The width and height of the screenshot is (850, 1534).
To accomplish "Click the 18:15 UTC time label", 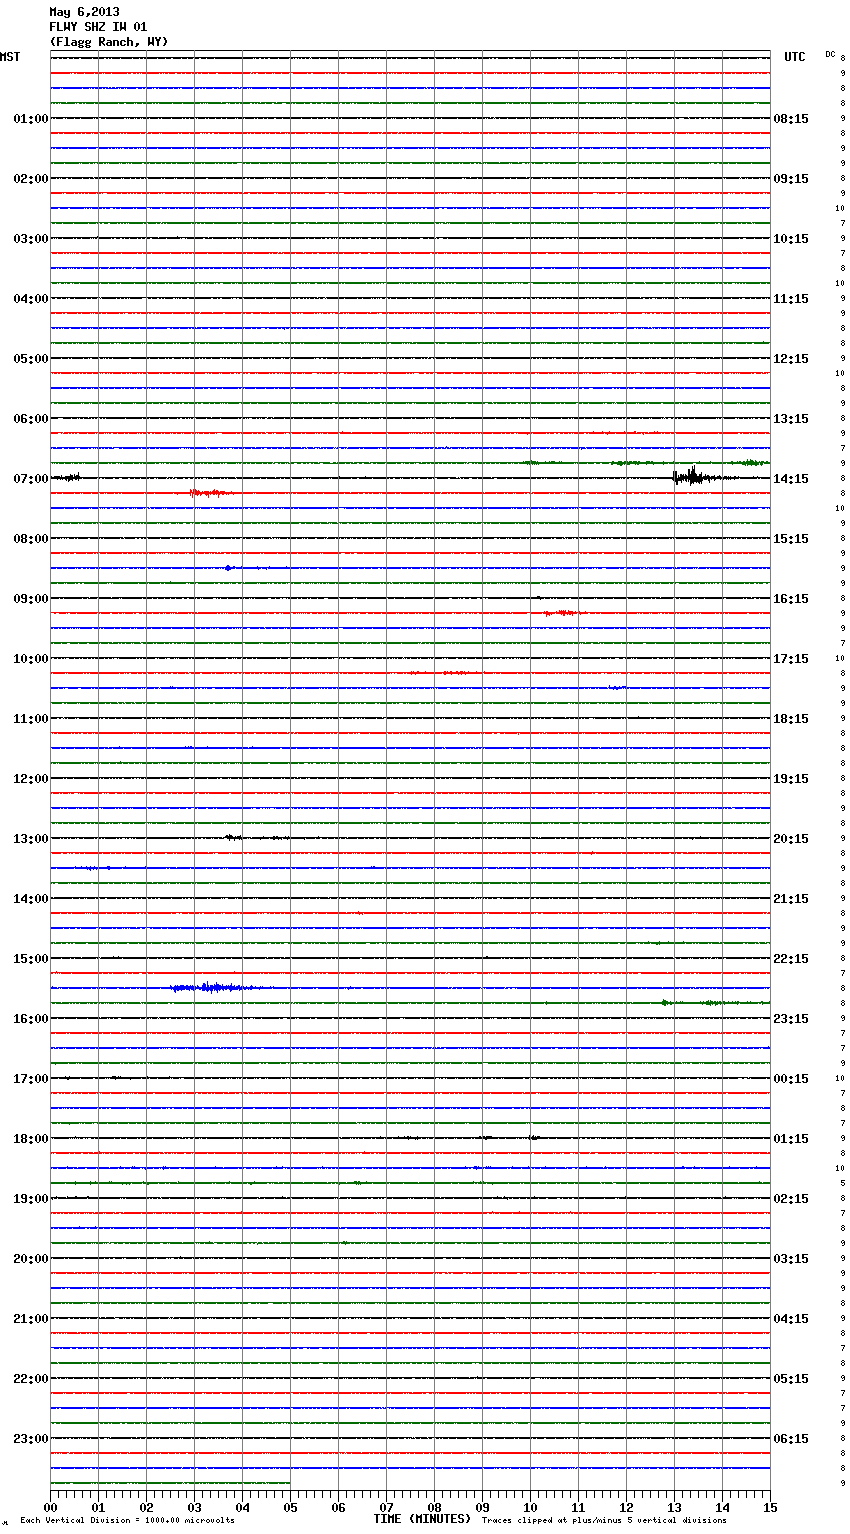I will [x=791, y=719].
